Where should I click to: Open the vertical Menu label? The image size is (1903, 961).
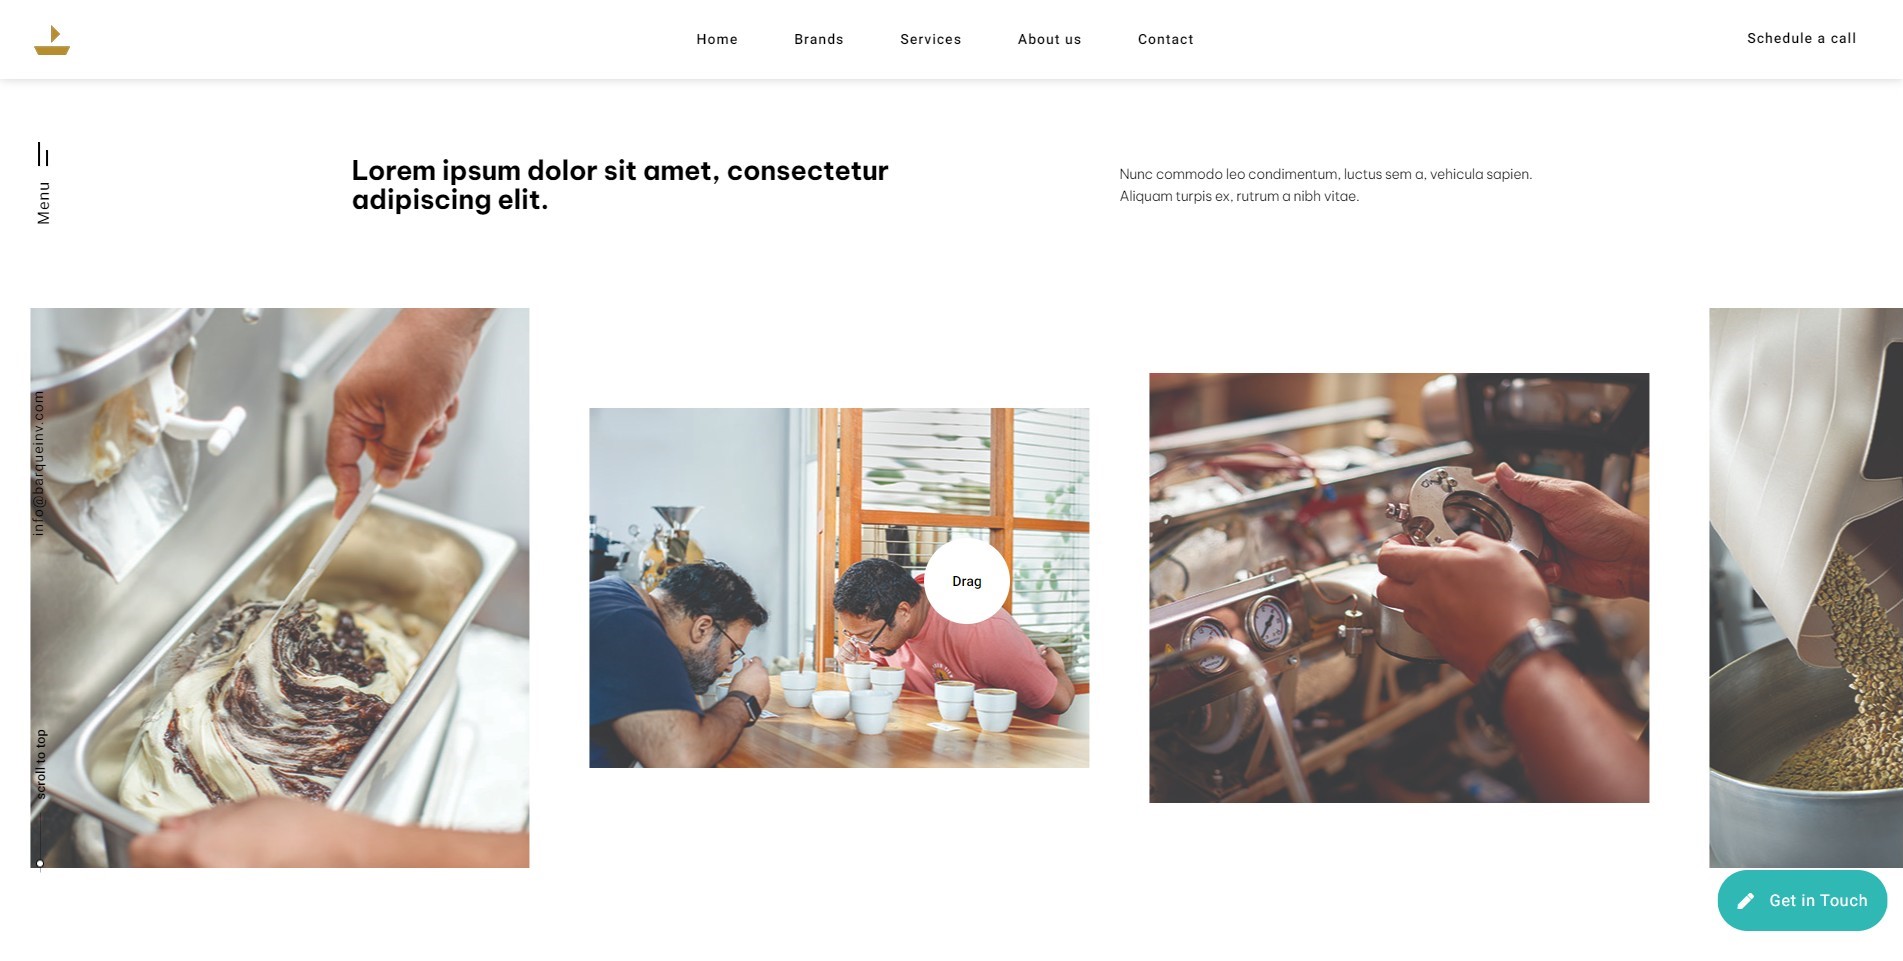[43, 203]
